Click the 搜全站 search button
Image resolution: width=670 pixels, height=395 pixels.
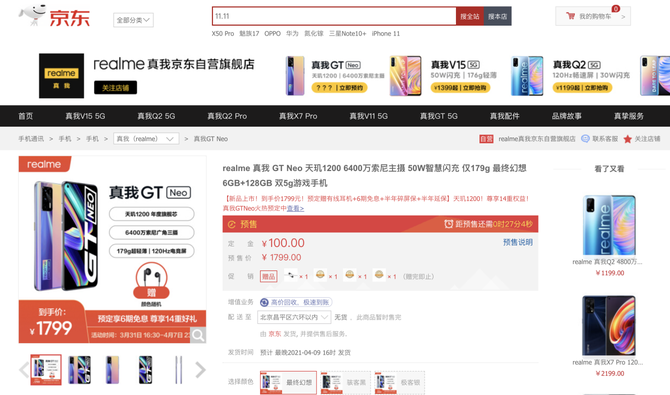(470, 16)
